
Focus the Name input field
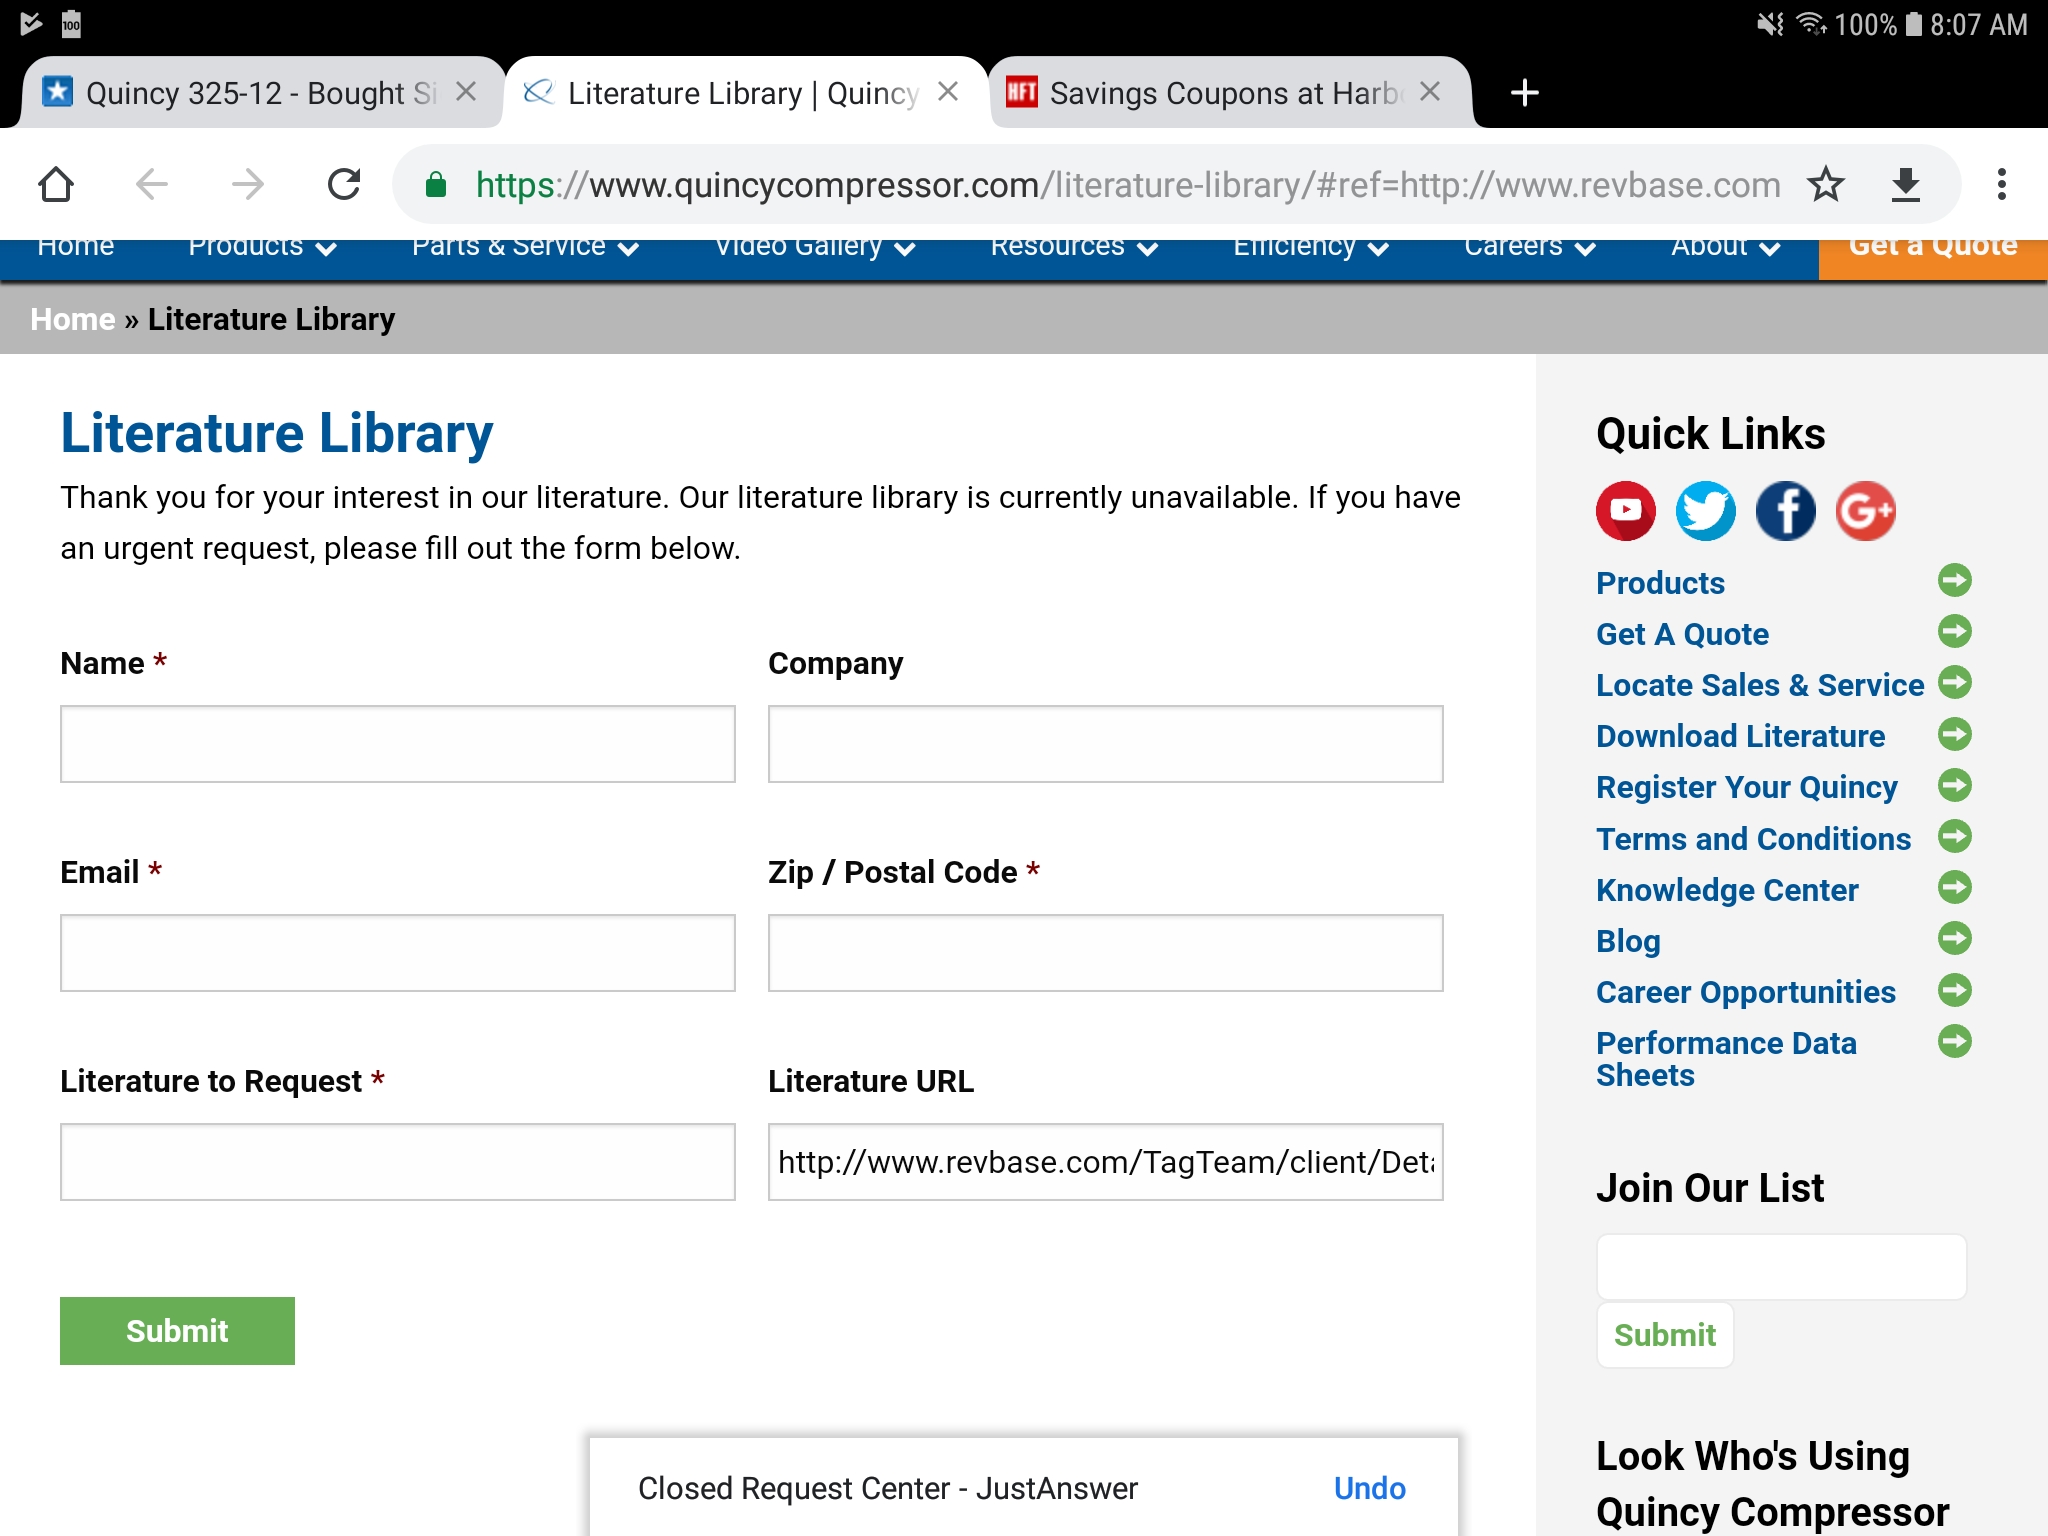click(x=398, y=744)
